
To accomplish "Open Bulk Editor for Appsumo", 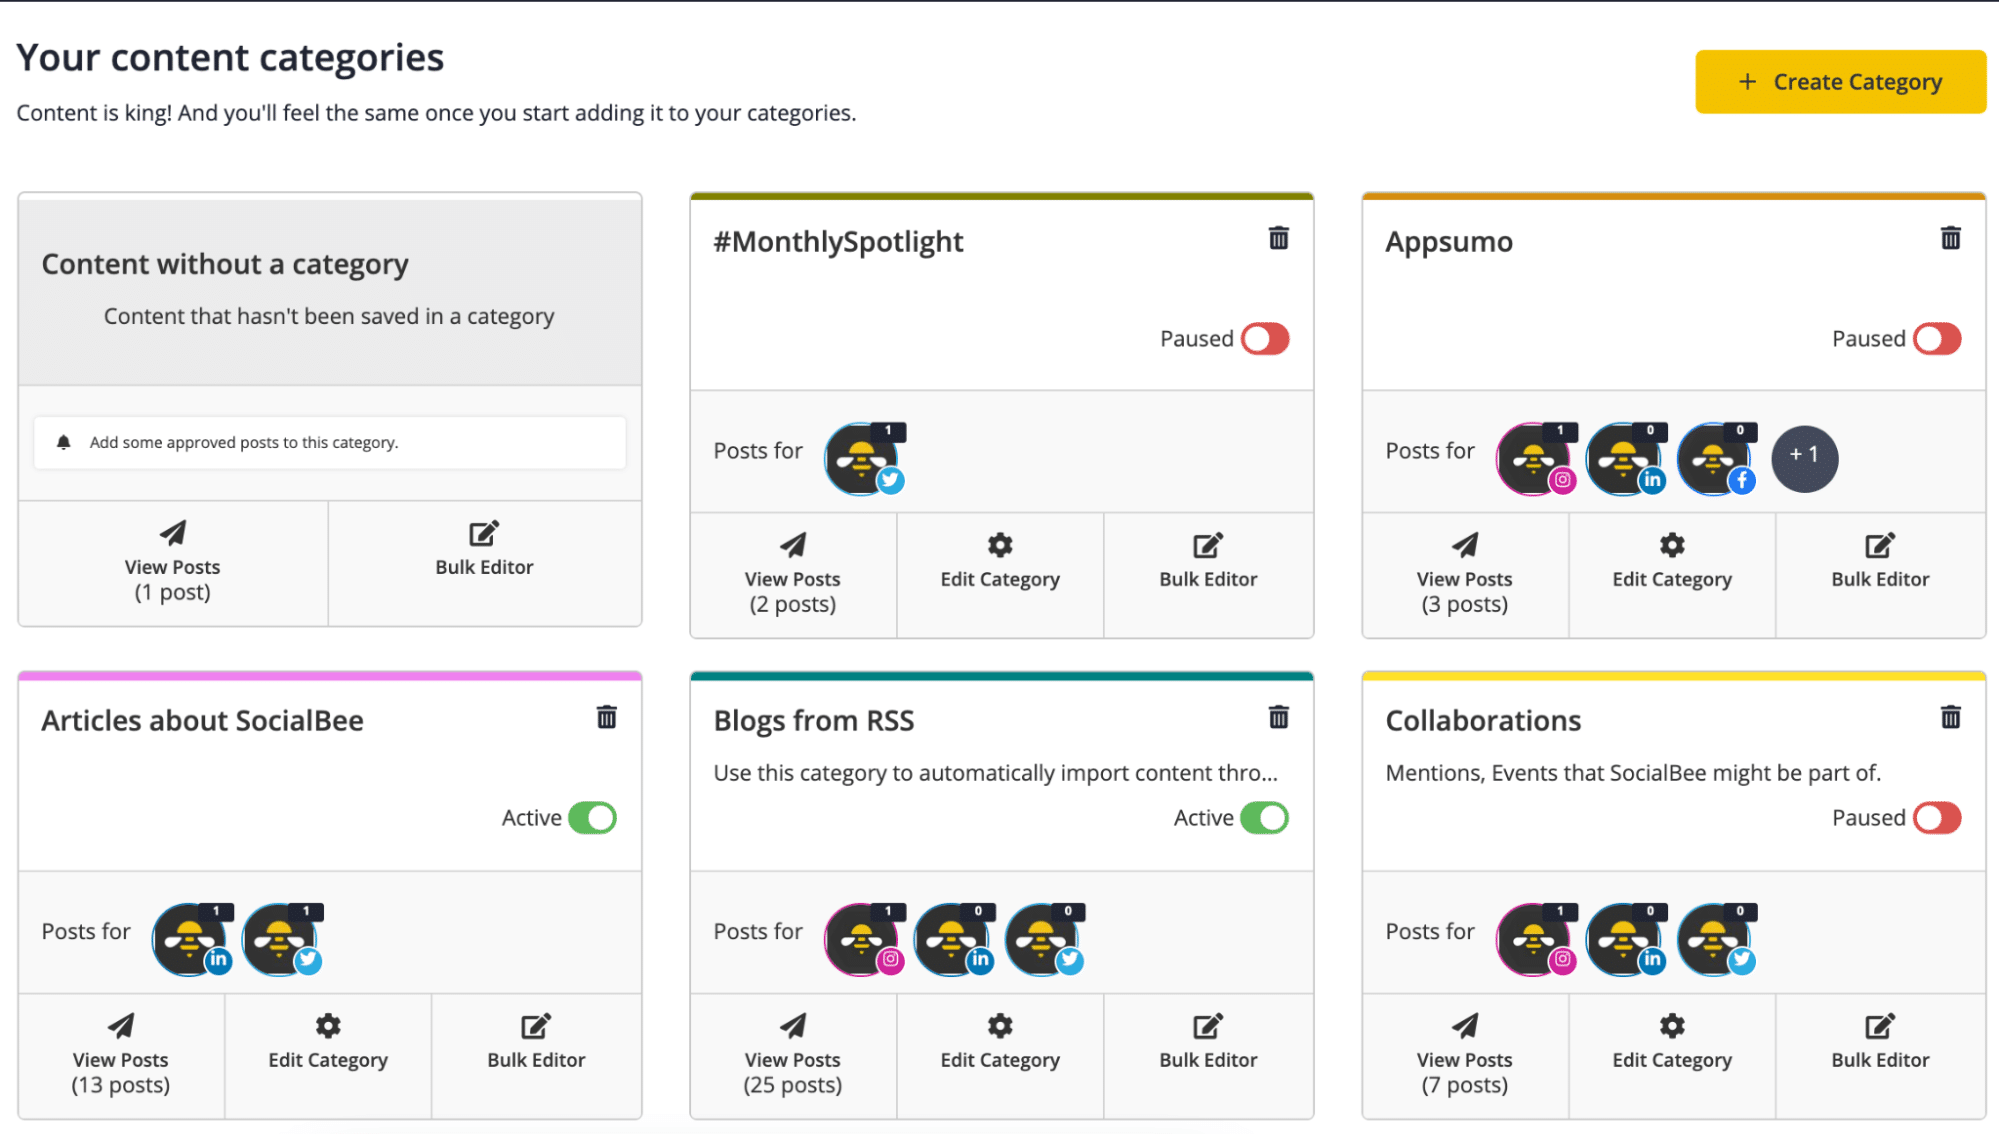I will [x=1879, y=561].
